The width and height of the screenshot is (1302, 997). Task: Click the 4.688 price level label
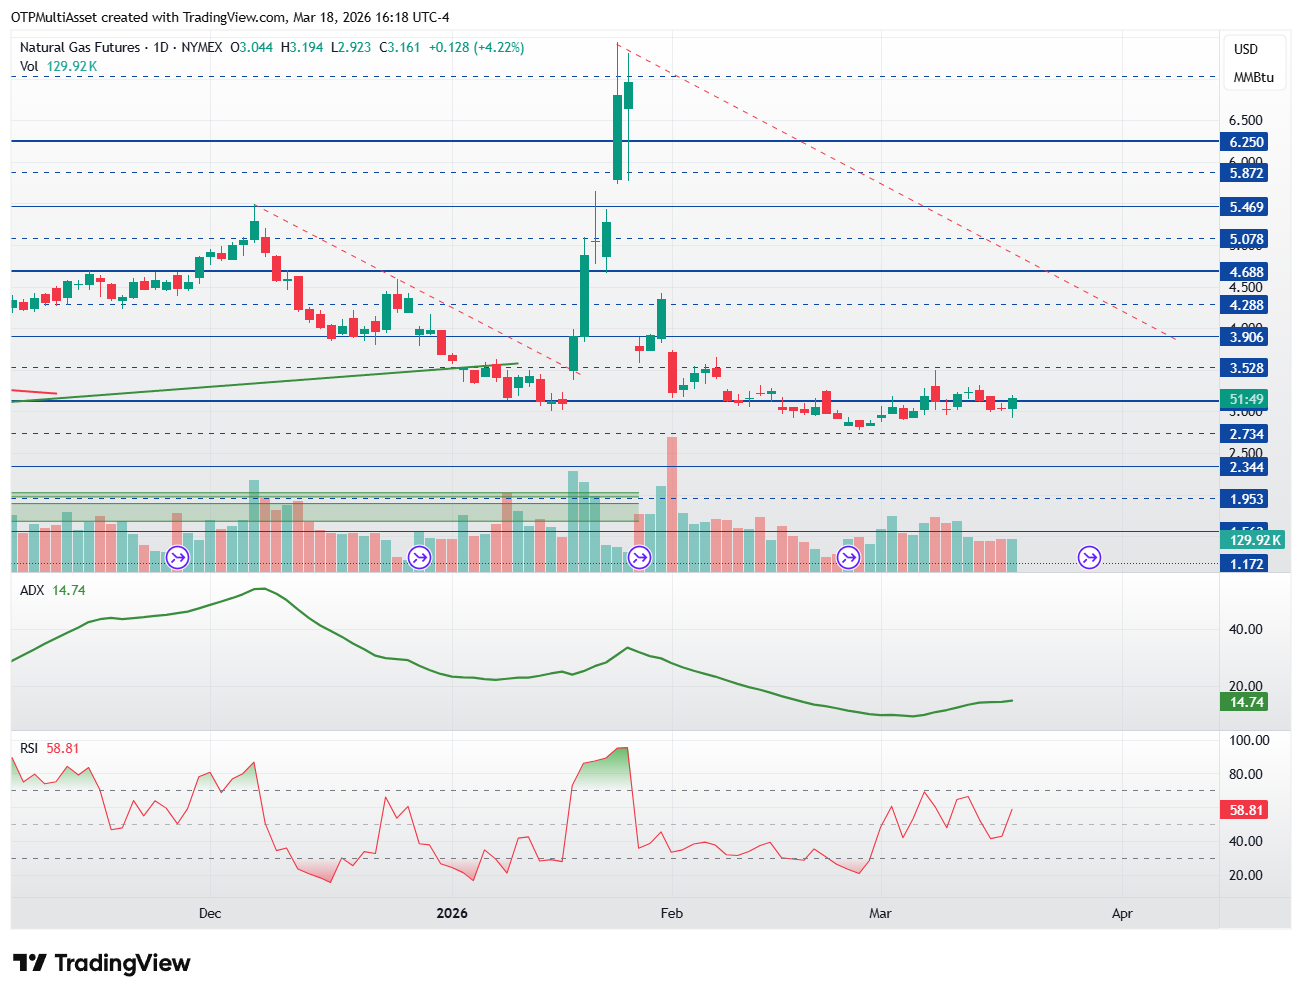pos(1246,272)
